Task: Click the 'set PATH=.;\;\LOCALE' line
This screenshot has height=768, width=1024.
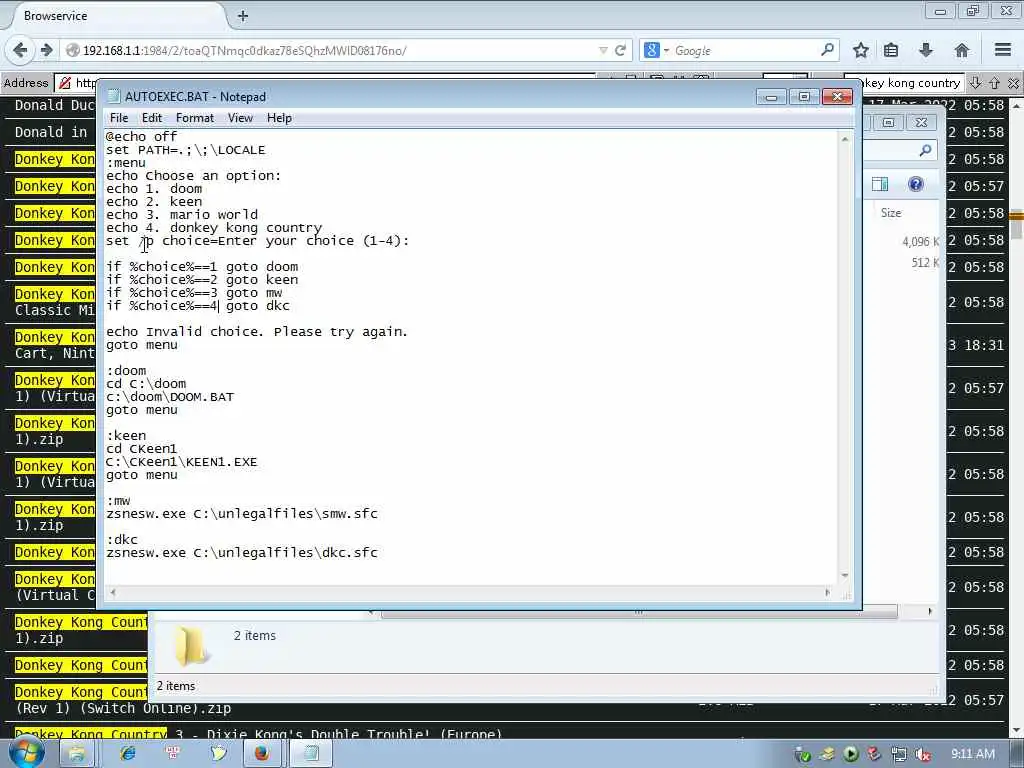Action: click(185, 150)
